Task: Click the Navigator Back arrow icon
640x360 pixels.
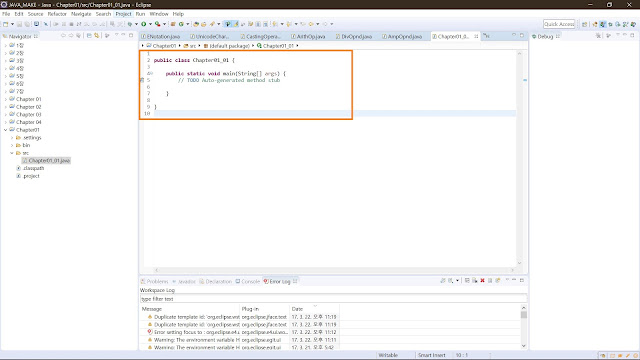Action: coord(63,36)
